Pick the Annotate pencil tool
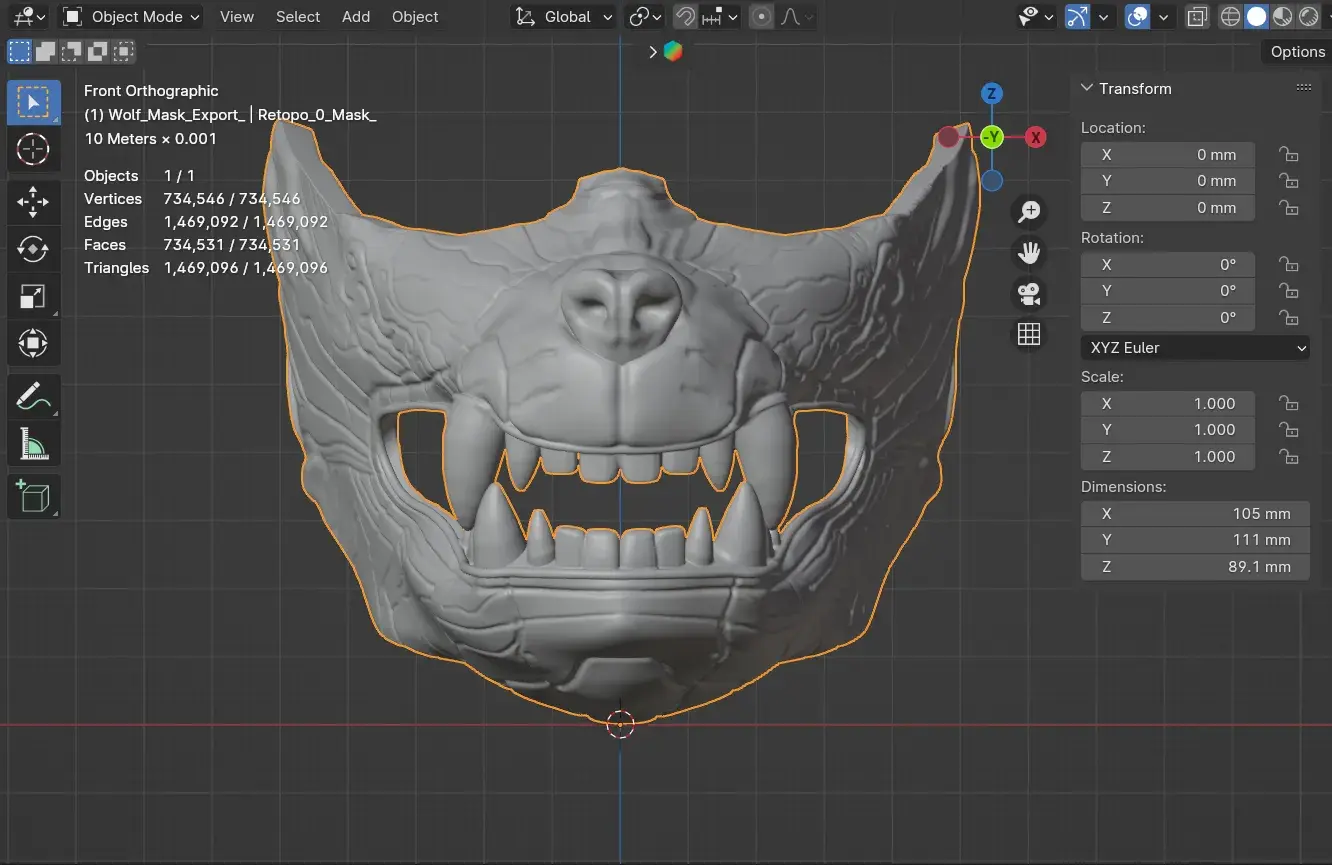 coord(33,397)
